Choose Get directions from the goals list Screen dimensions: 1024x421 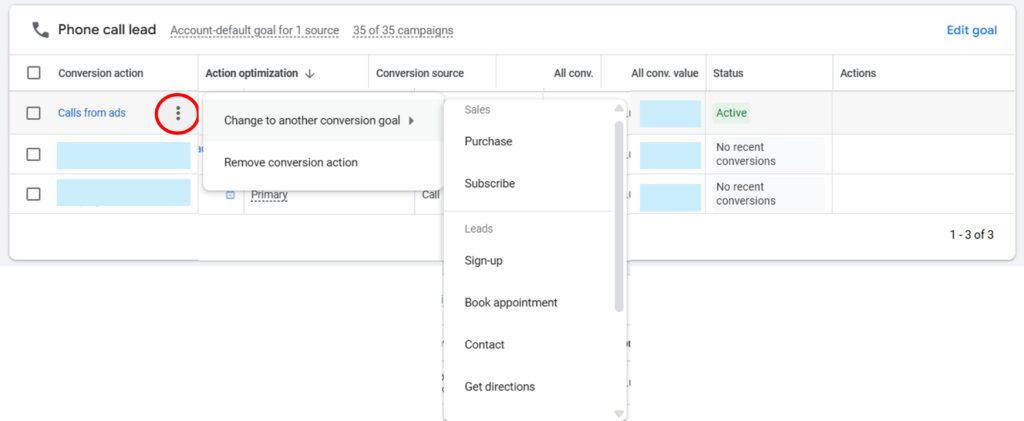click(500, 386)
